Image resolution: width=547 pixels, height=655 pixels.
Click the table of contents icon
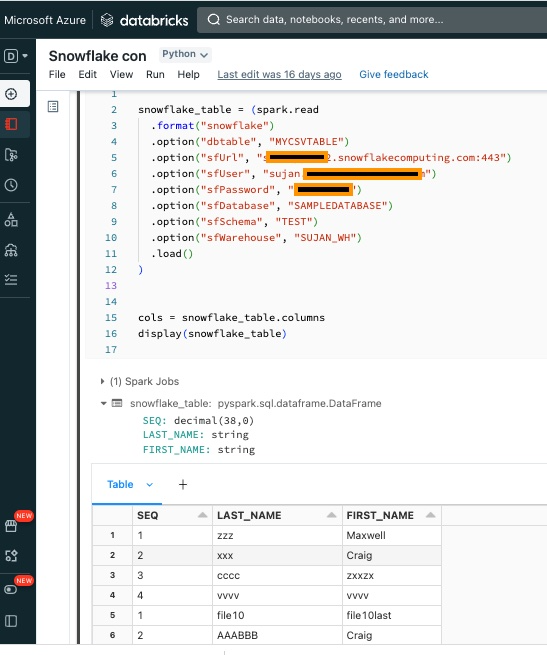click(x=53, y=107)
